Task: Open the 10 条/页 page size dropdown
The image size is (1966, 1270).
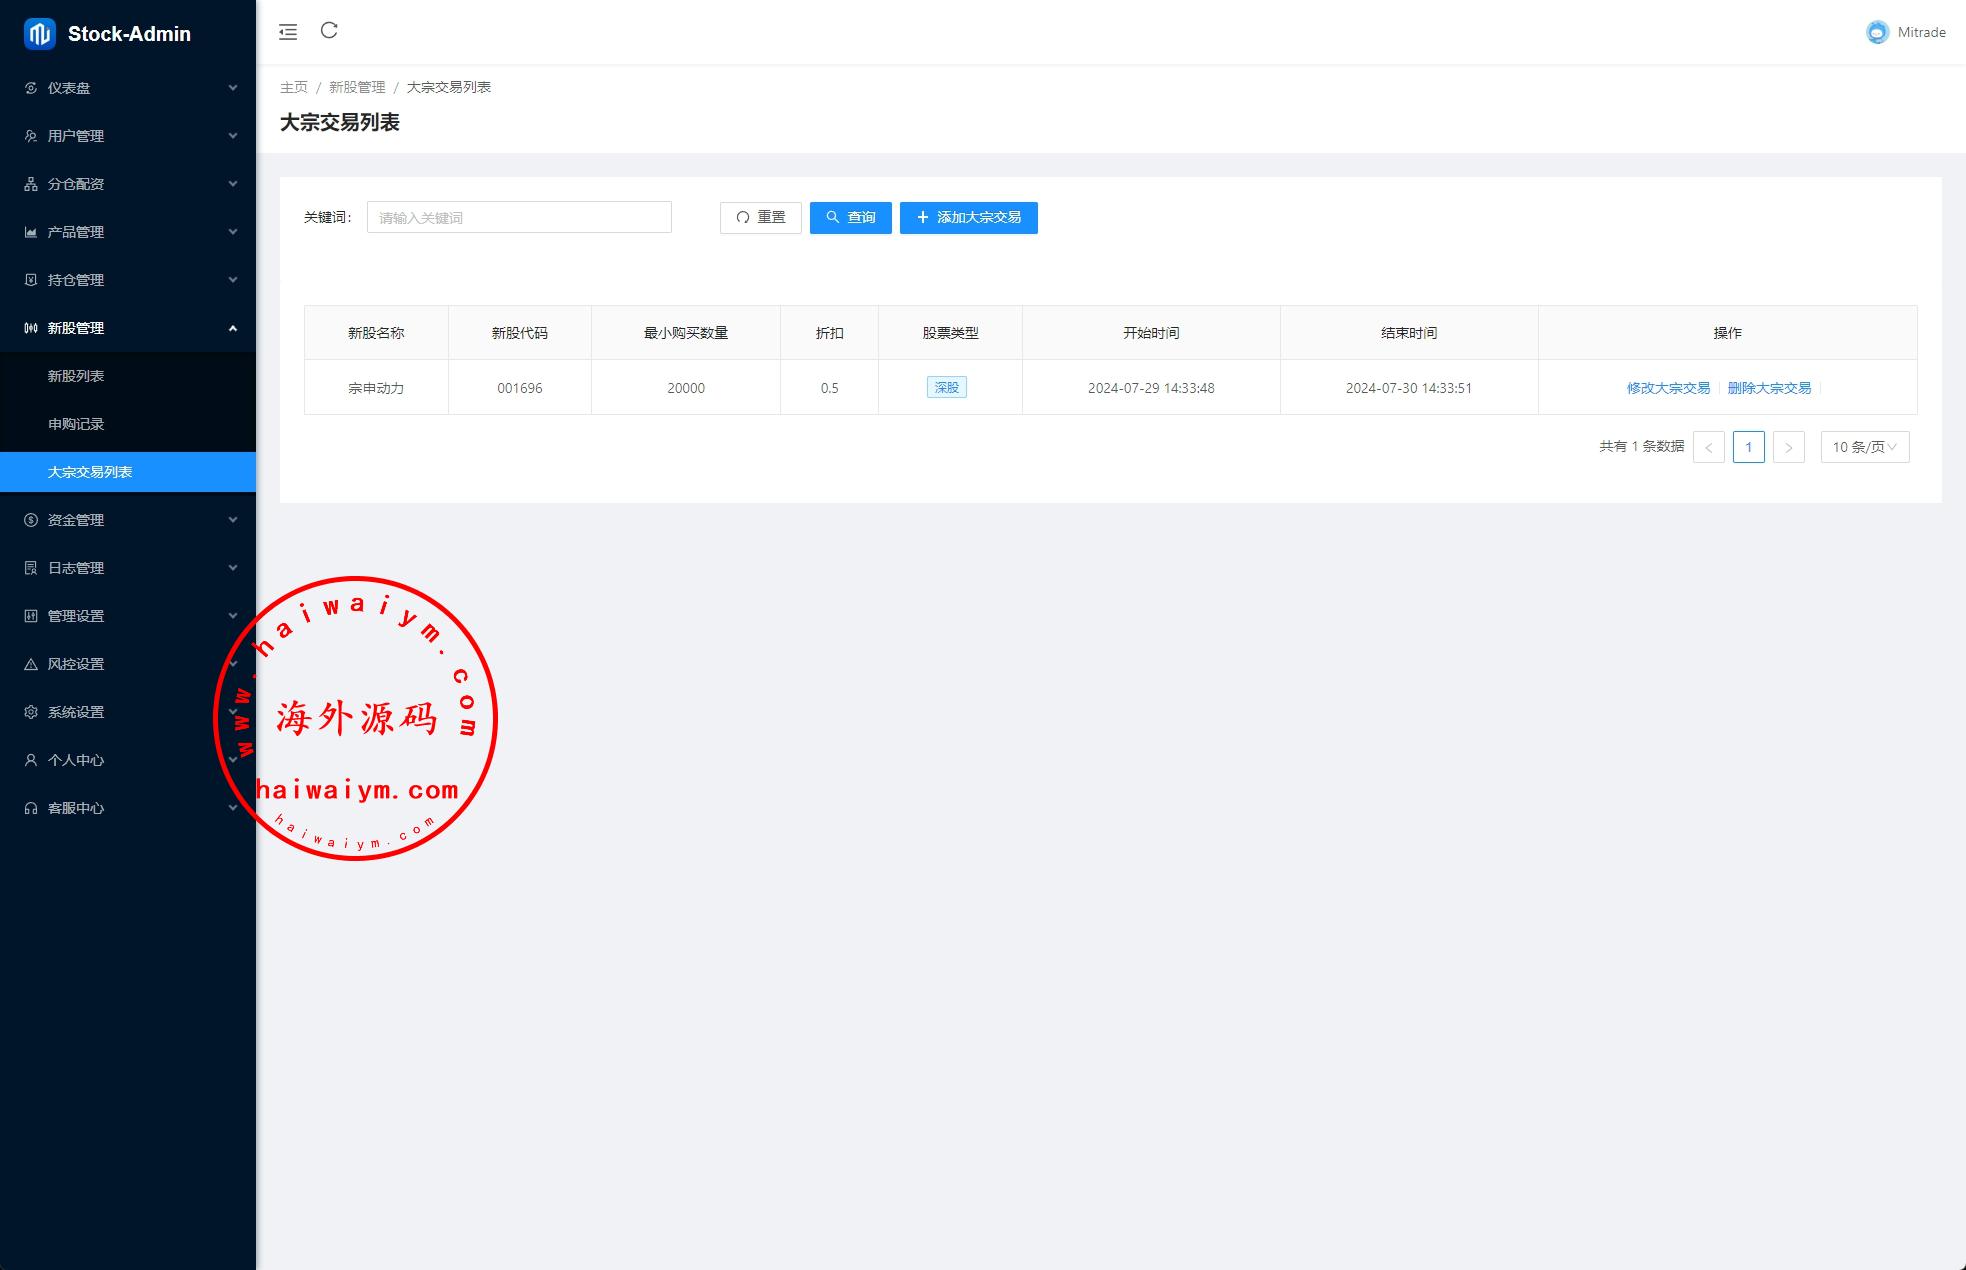Action: [1864, 447]
